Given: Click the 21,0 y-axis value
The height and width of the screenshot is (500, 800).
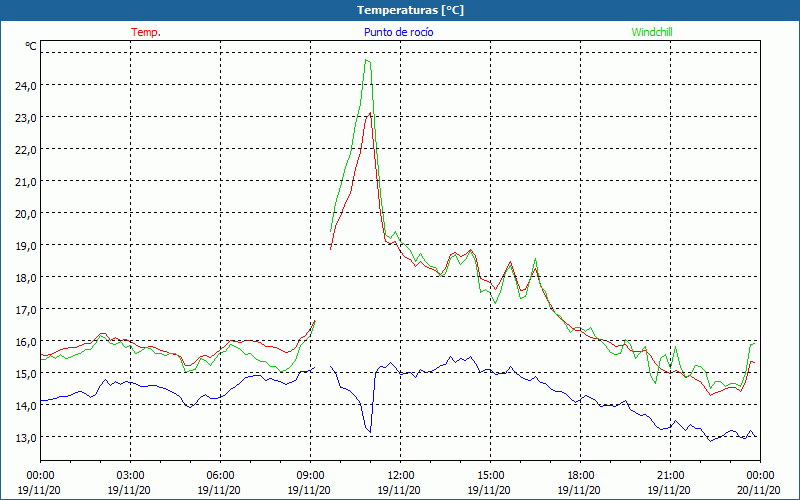Looking at the screenshot, I should coord(26,182).
